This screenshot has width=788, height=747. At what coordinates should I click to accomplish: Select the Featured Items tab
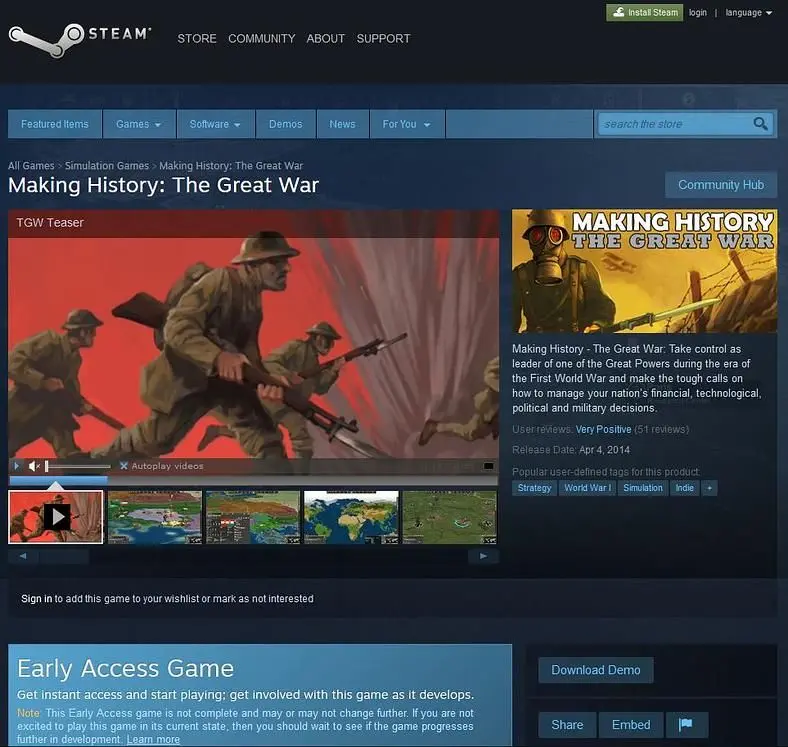[55, 124]
